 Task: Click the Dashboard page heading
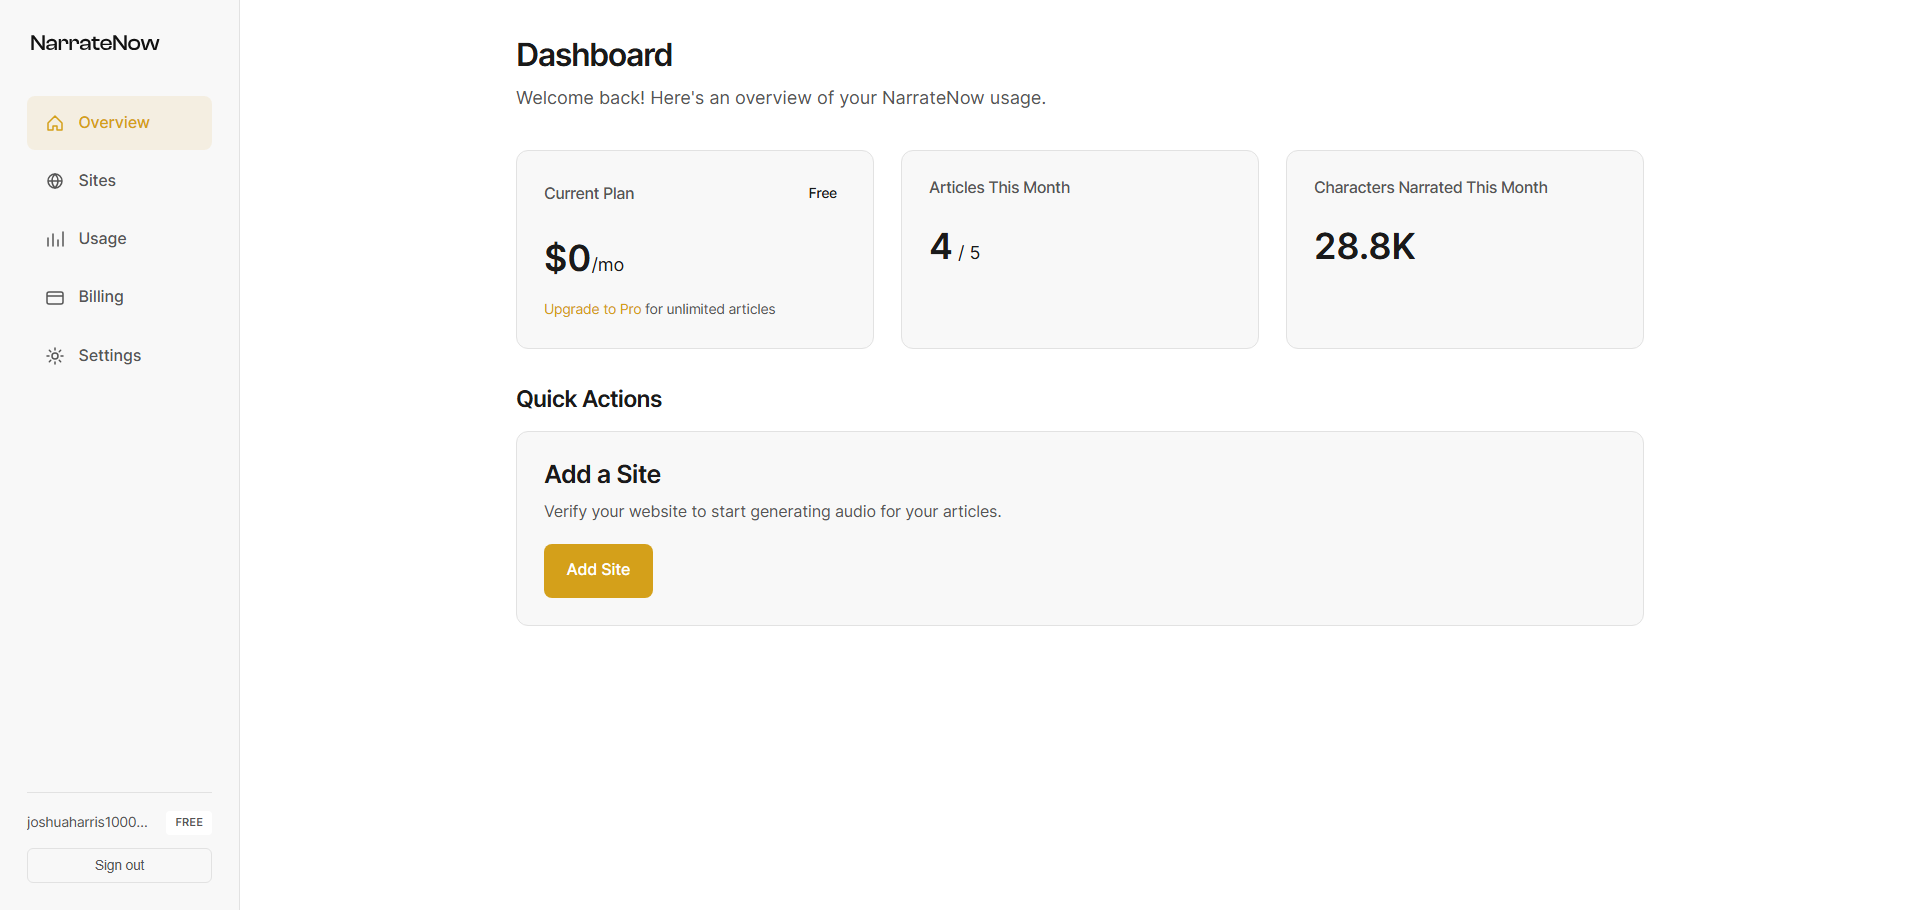(x=594, y=55)
